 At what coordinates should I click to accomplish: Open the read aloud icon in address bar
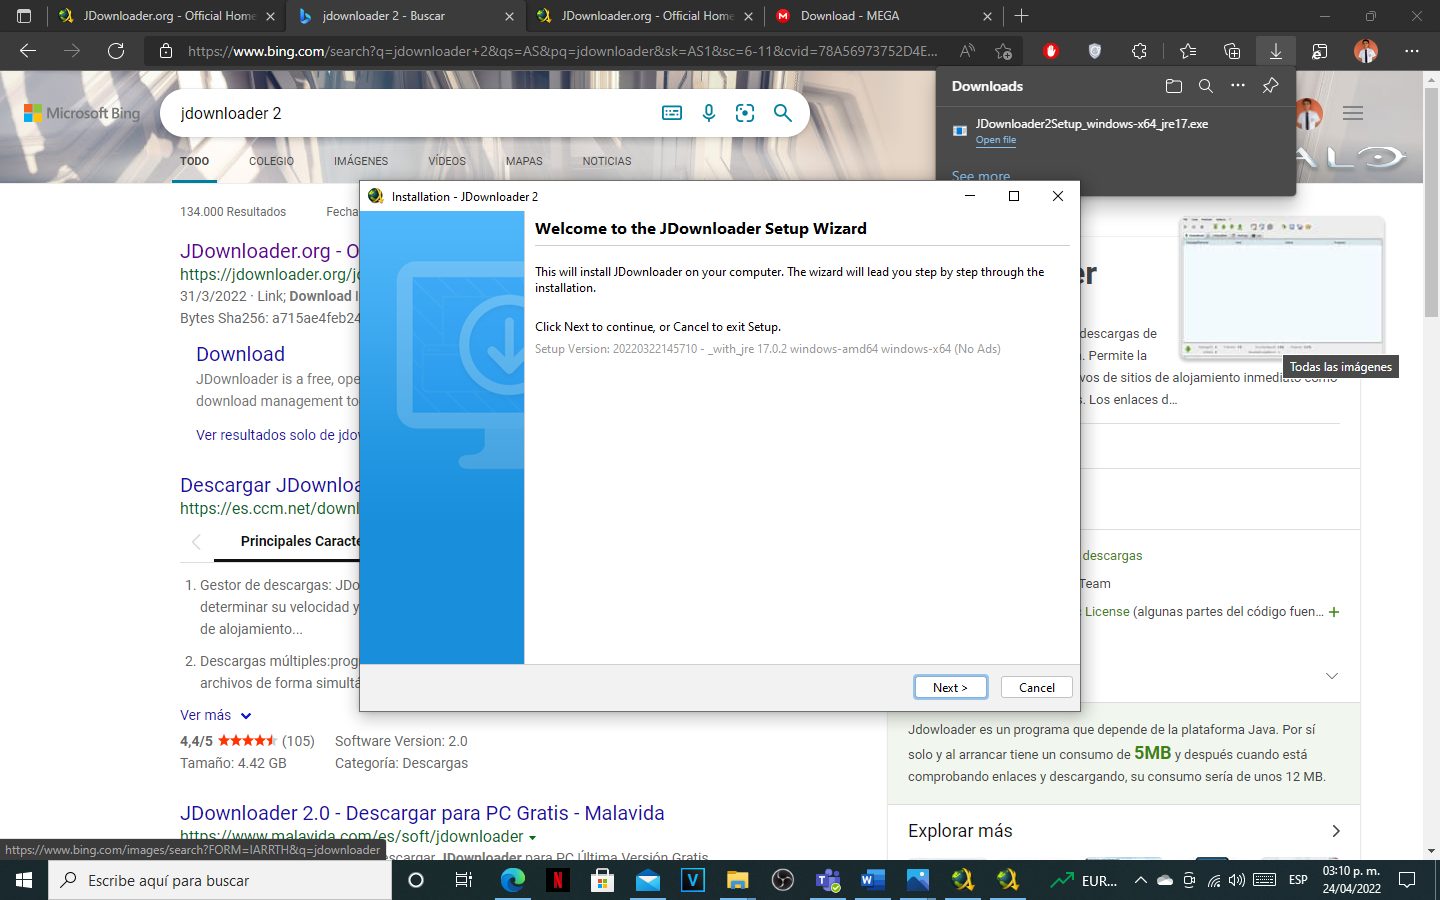967,51
